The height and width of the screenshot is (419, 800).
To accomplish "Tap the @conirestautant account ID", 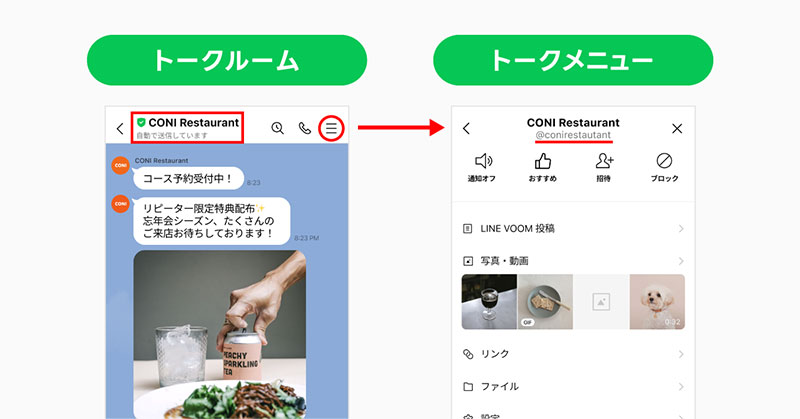I will pyautogui.click(x=573, y=135).
